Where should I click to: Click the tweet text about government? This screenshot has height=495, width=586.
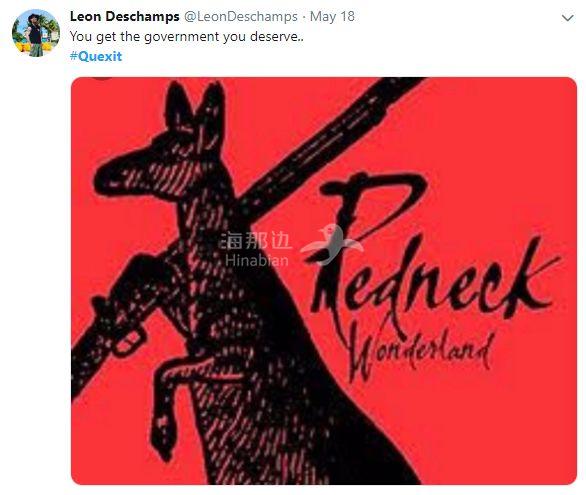[186, 37]
